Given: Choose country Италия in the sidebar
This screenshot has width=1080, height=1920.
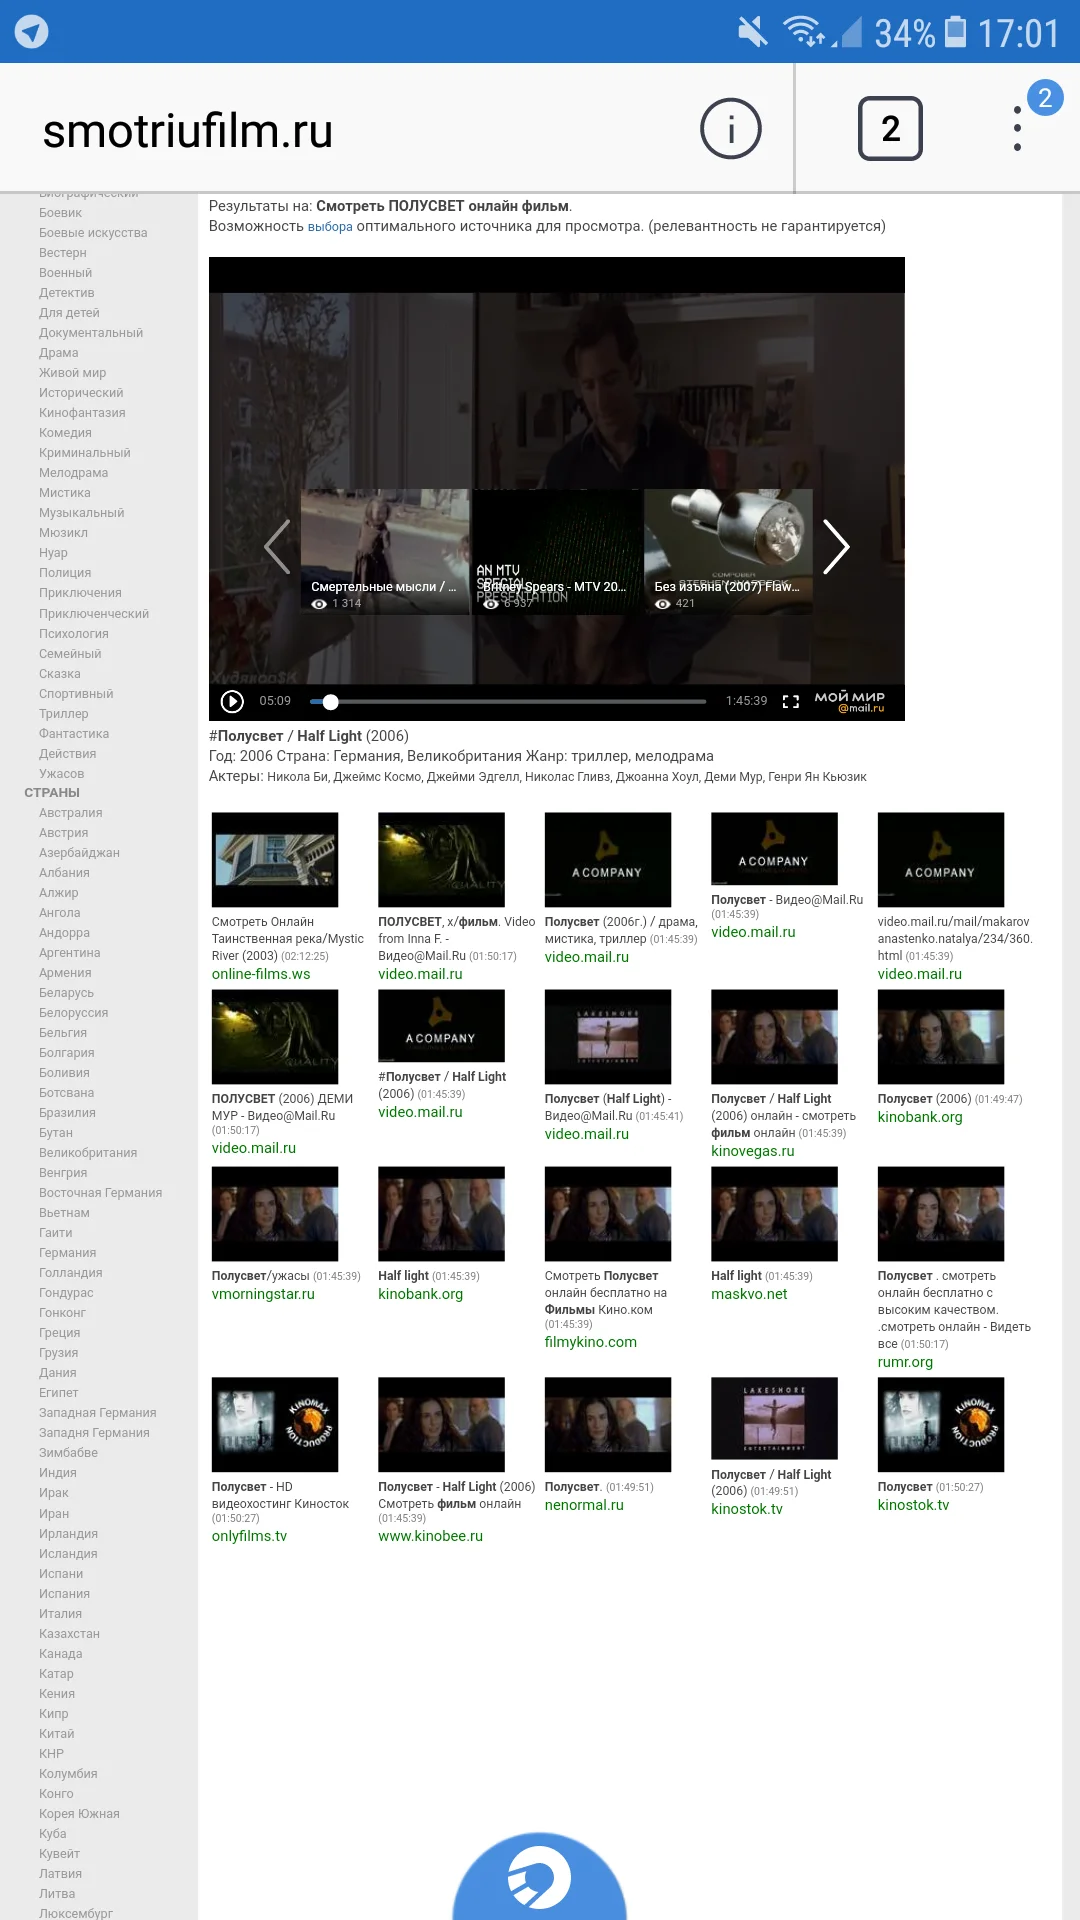Looking at the screenshot, I should (61, 1614).
